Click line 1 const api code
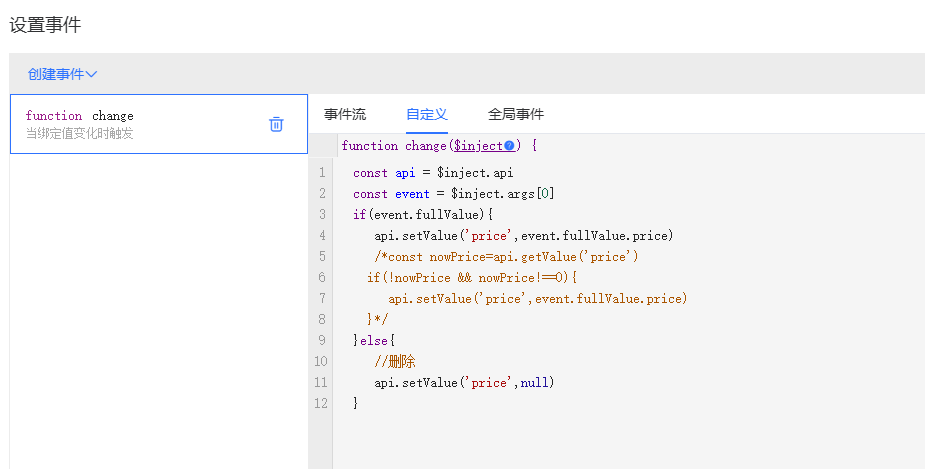This screenshot has height=469, width=925. (x=433, y=173)
